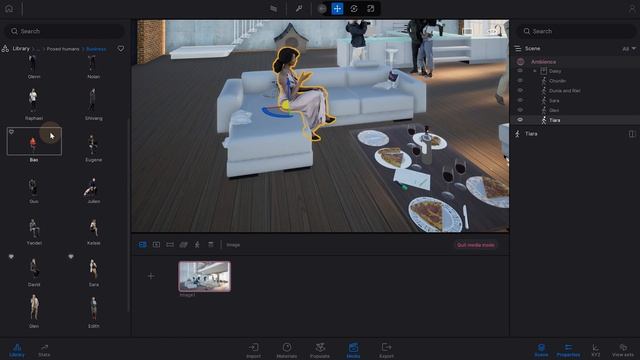Go to Posed humans breadcrumb
This screenshot has height=360, width=640.
pos(63,49)
